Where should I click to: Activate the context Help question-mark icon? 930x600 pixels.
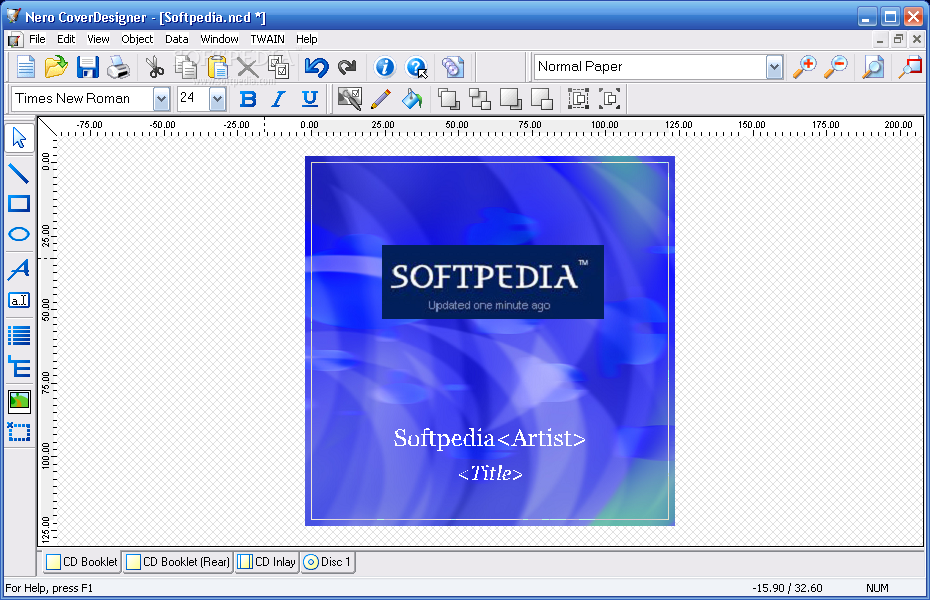pos(416,67)
